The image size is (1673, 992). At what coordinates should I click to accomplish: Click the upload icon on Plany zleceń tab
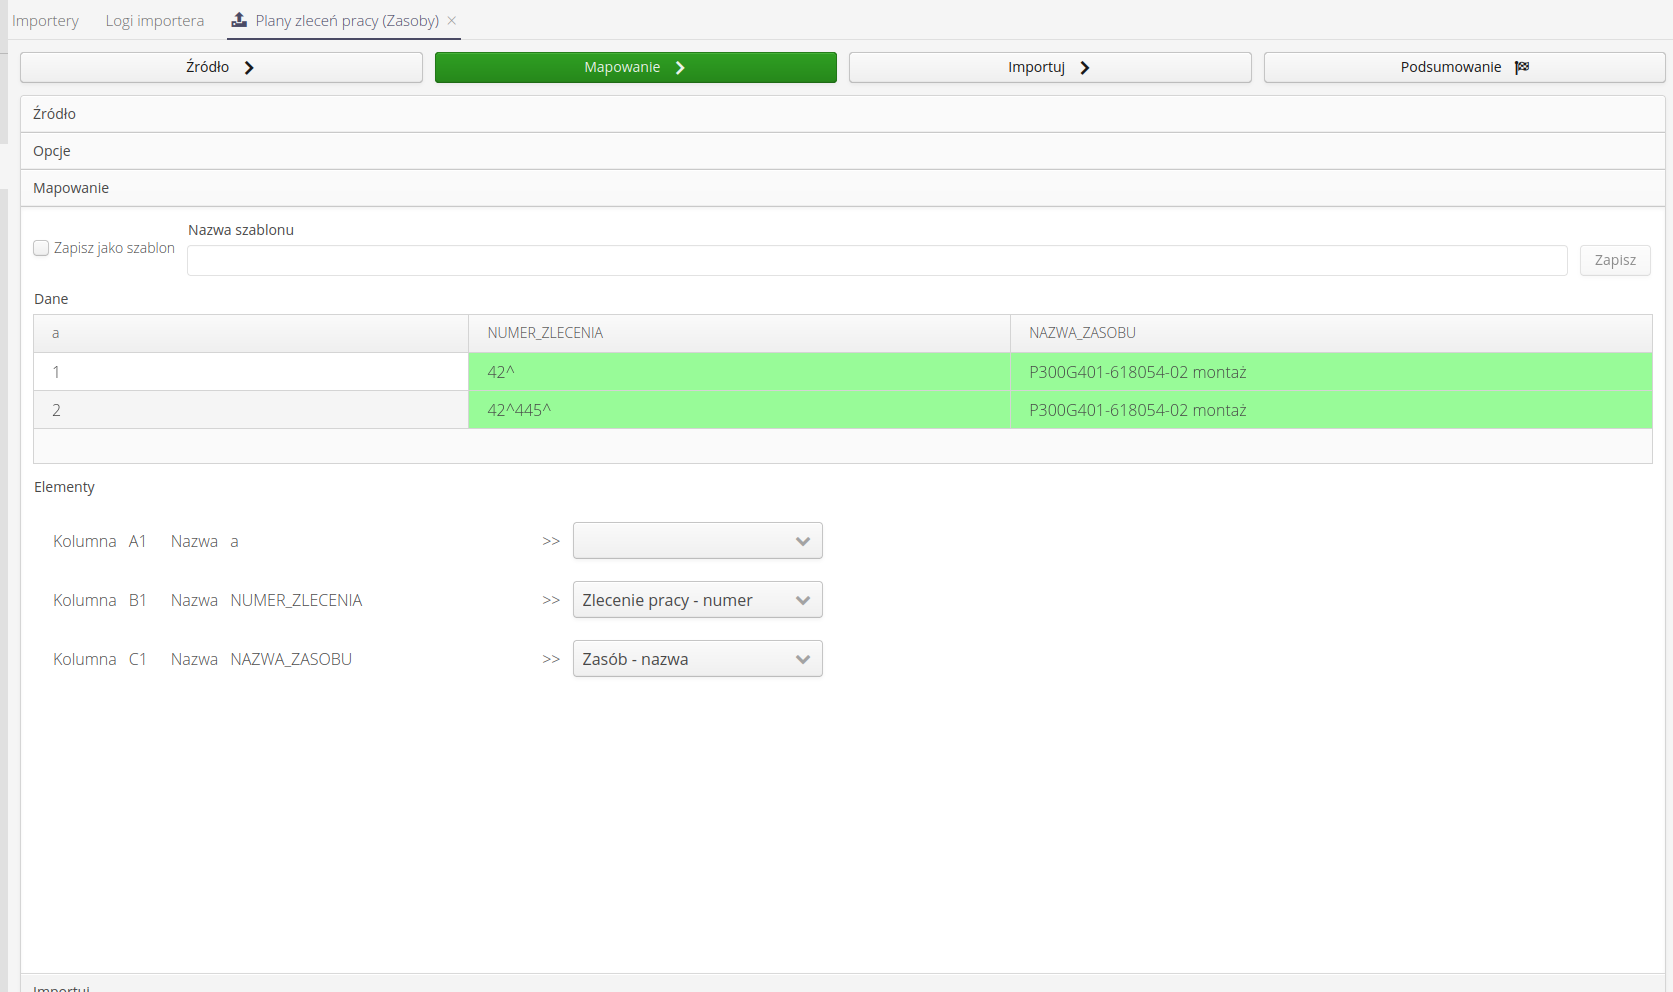(239, 20)
